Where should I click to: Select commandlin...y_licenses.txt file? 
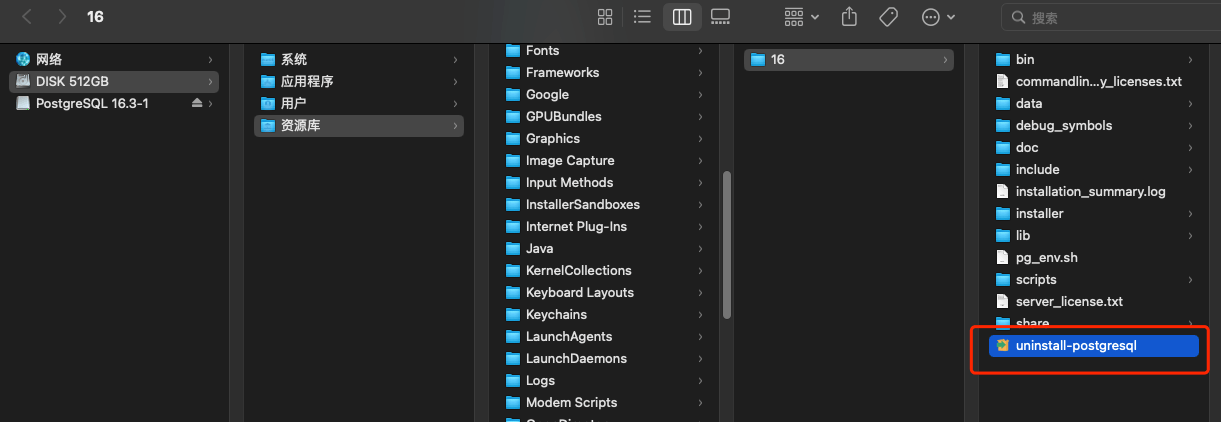tap(1094, 82)
